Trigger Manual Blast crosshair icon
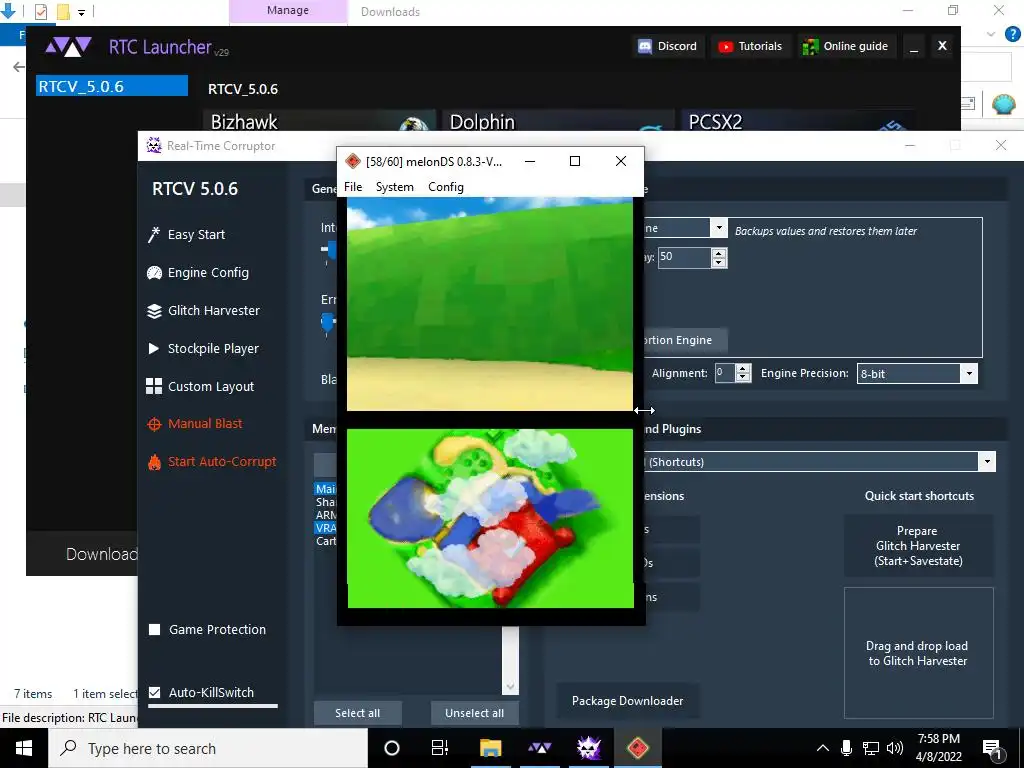 154,424
